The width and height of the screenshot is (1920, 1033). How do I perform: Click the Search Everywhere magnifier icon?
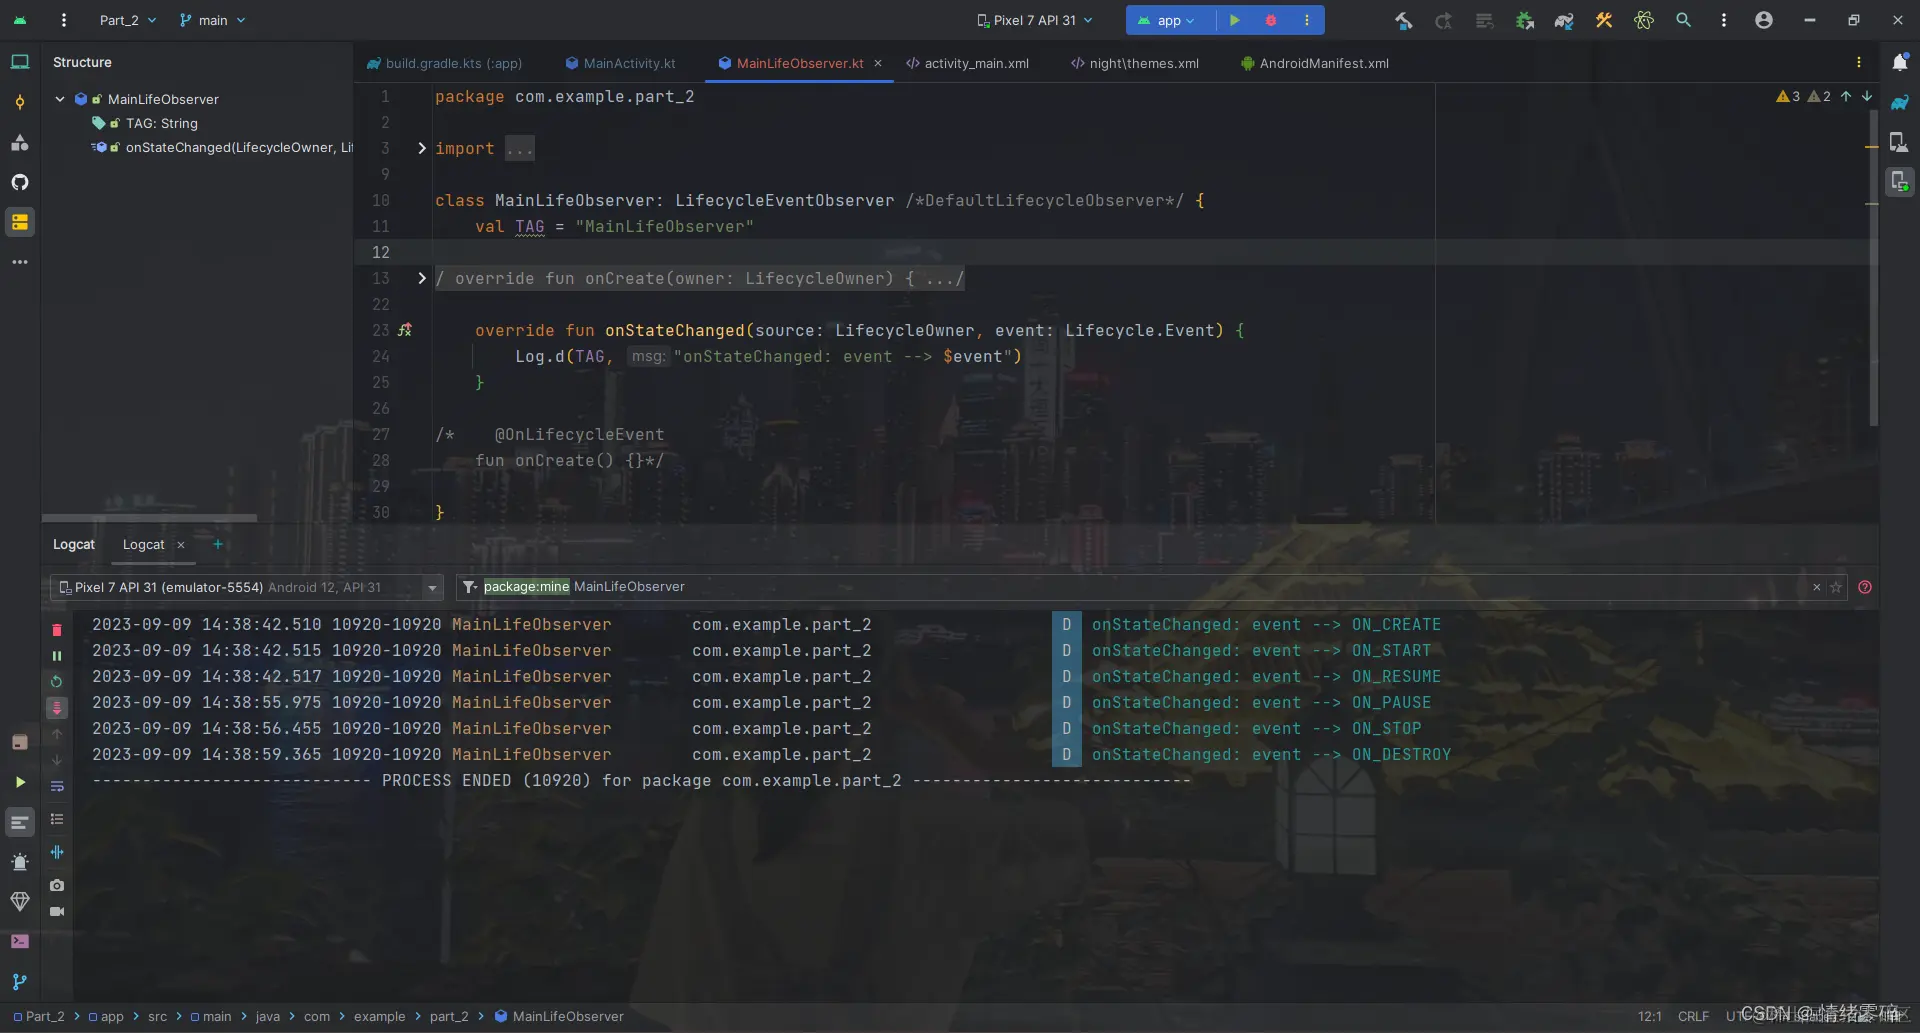point(1684,20)
